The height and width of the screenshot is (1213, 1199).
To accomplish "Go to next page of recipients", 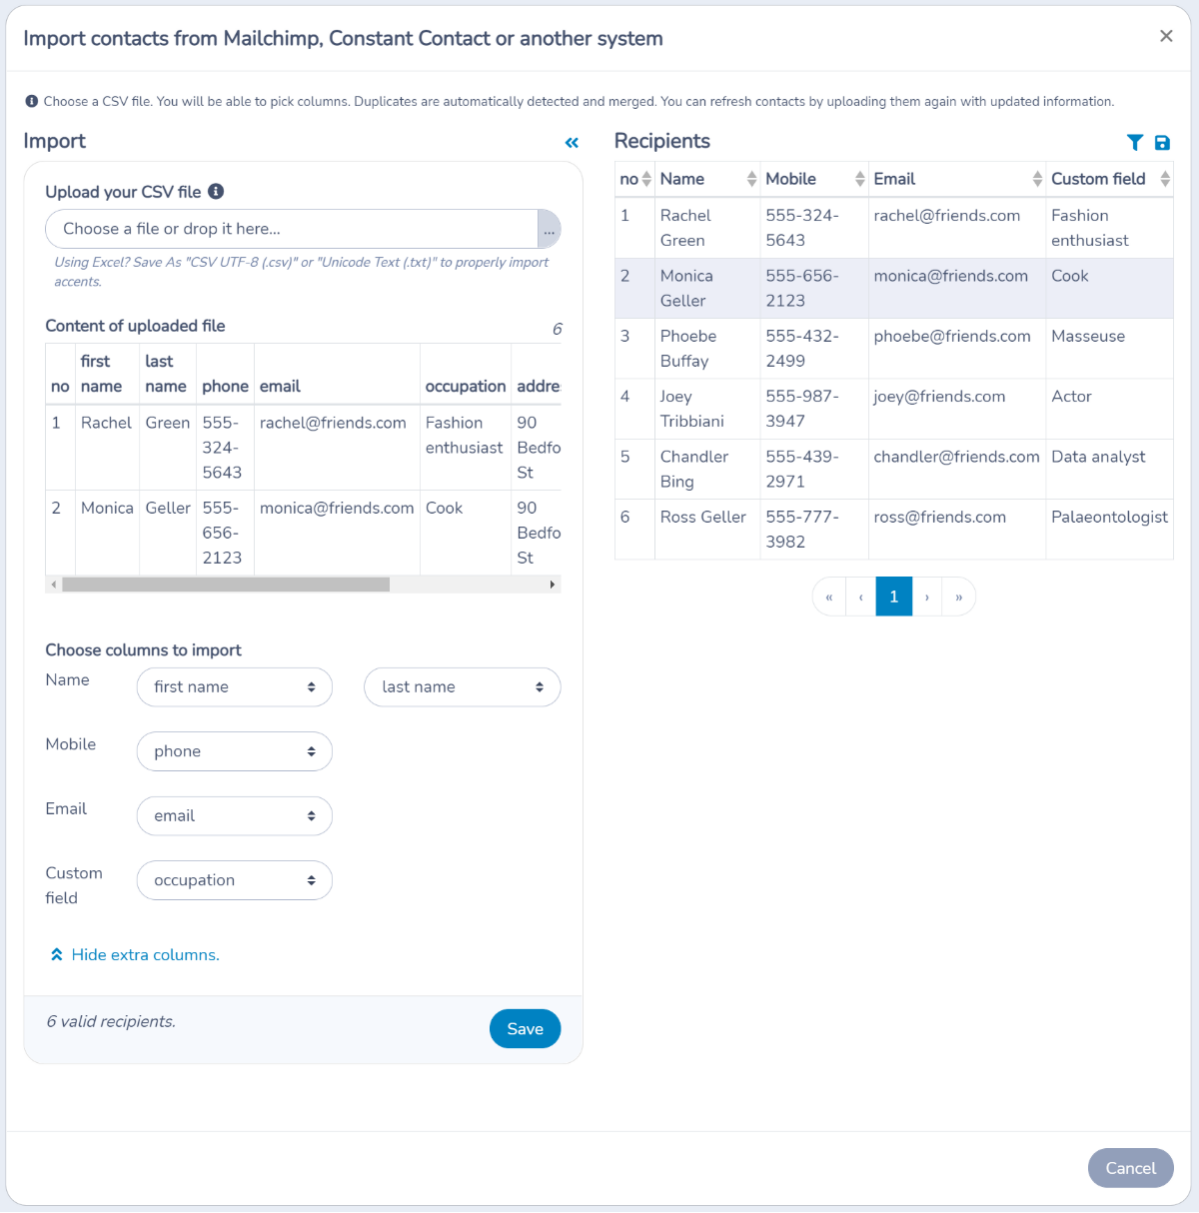I will point(927,597).
